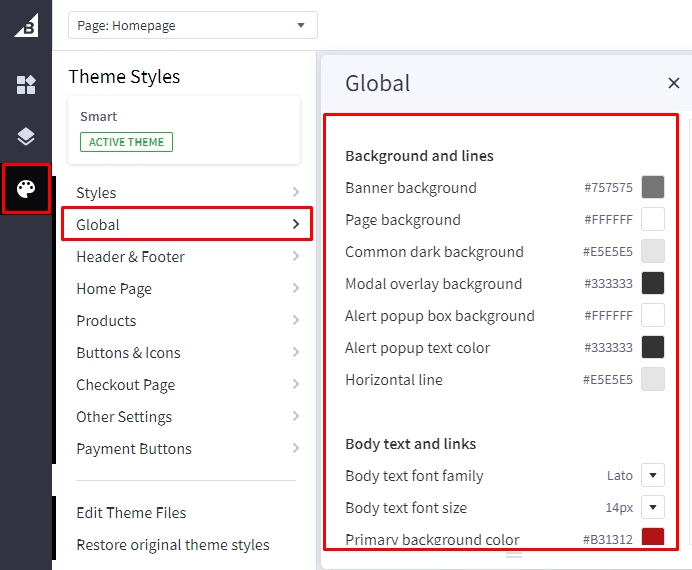Open the Page: Homepage dropdown

pyautogui.click(x=192, y=25)
